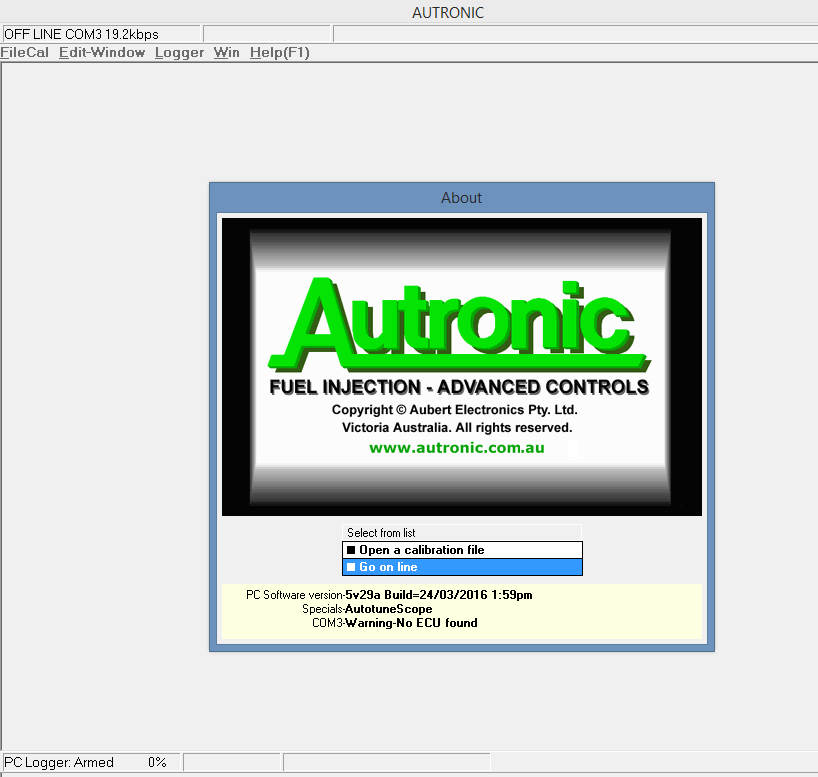
Task: Visit the www.autronic.com.au link
Action: click(457, 448)
